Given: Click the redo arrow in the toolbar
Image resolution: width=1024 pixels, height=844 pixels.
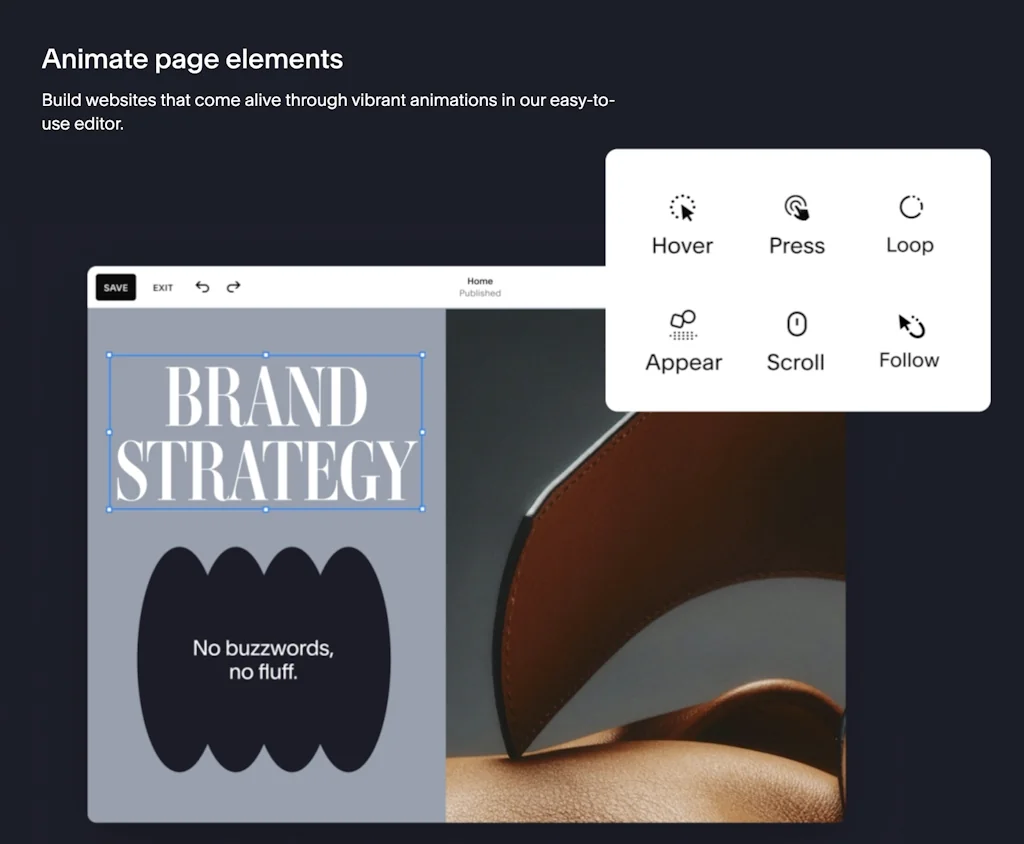Looking at the screenshot, I should 233,287.
